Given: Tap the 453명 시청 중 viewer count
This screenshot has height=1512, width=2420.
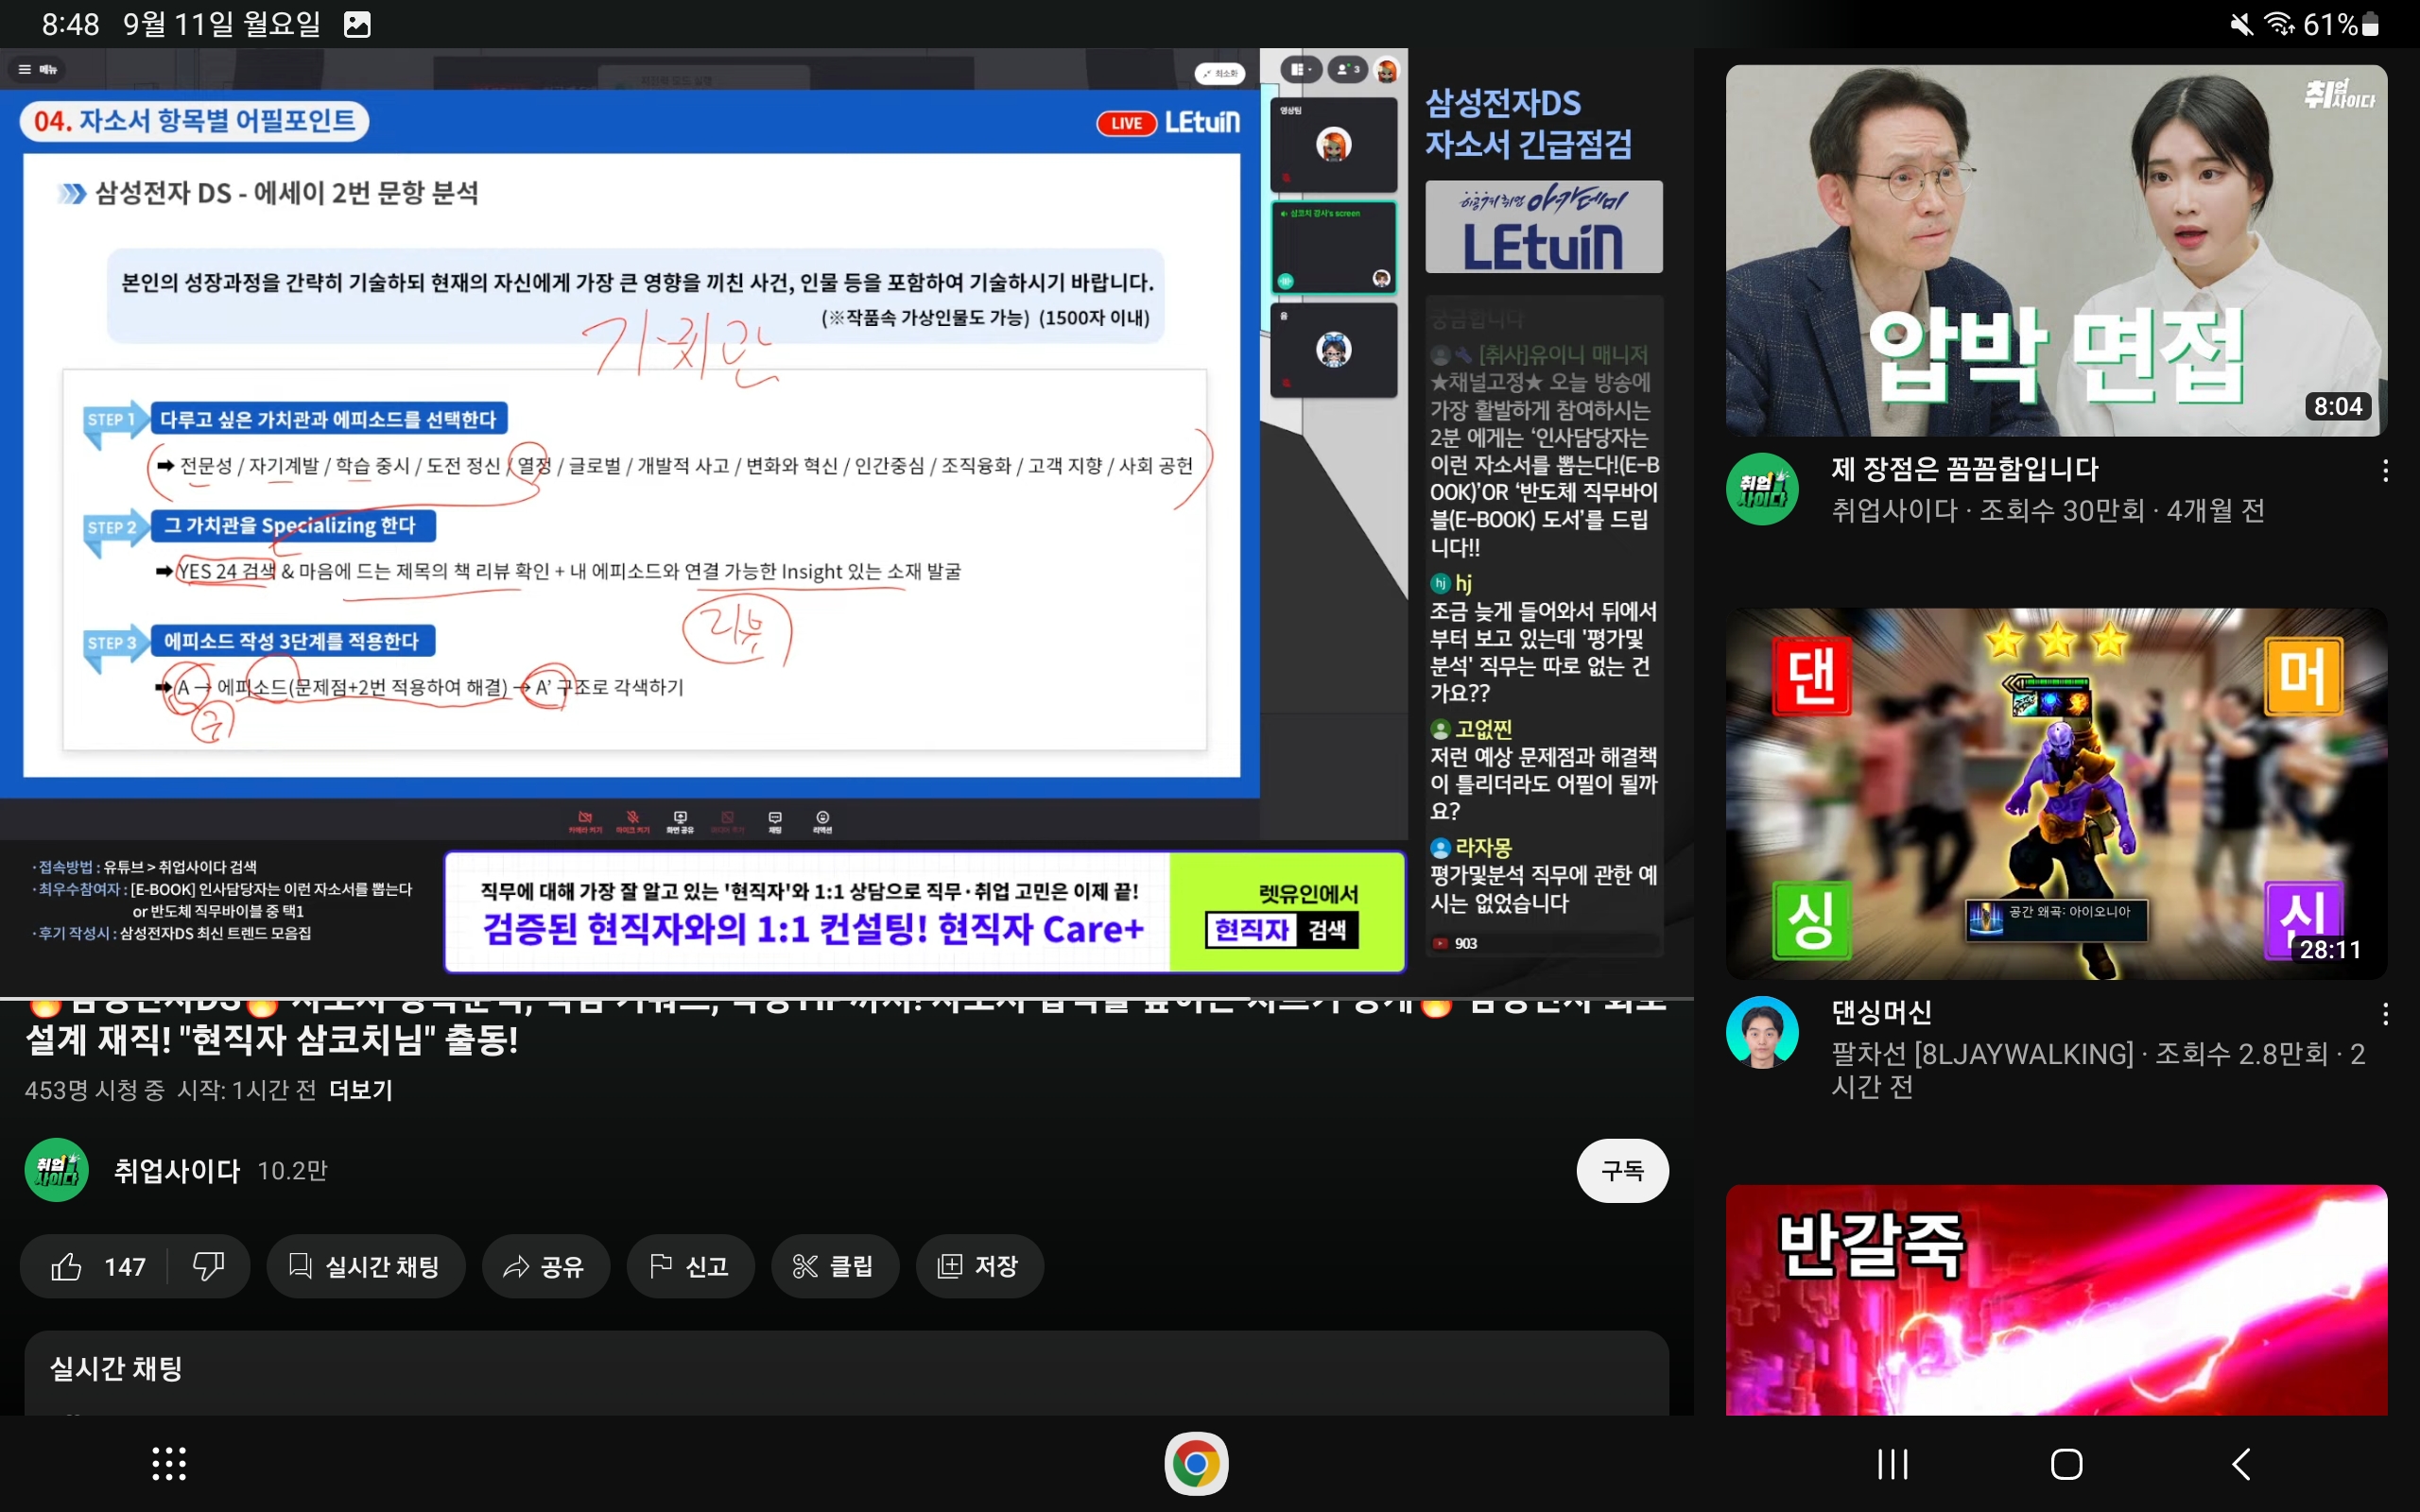Looking at the screenshot, I should 95,1090.
